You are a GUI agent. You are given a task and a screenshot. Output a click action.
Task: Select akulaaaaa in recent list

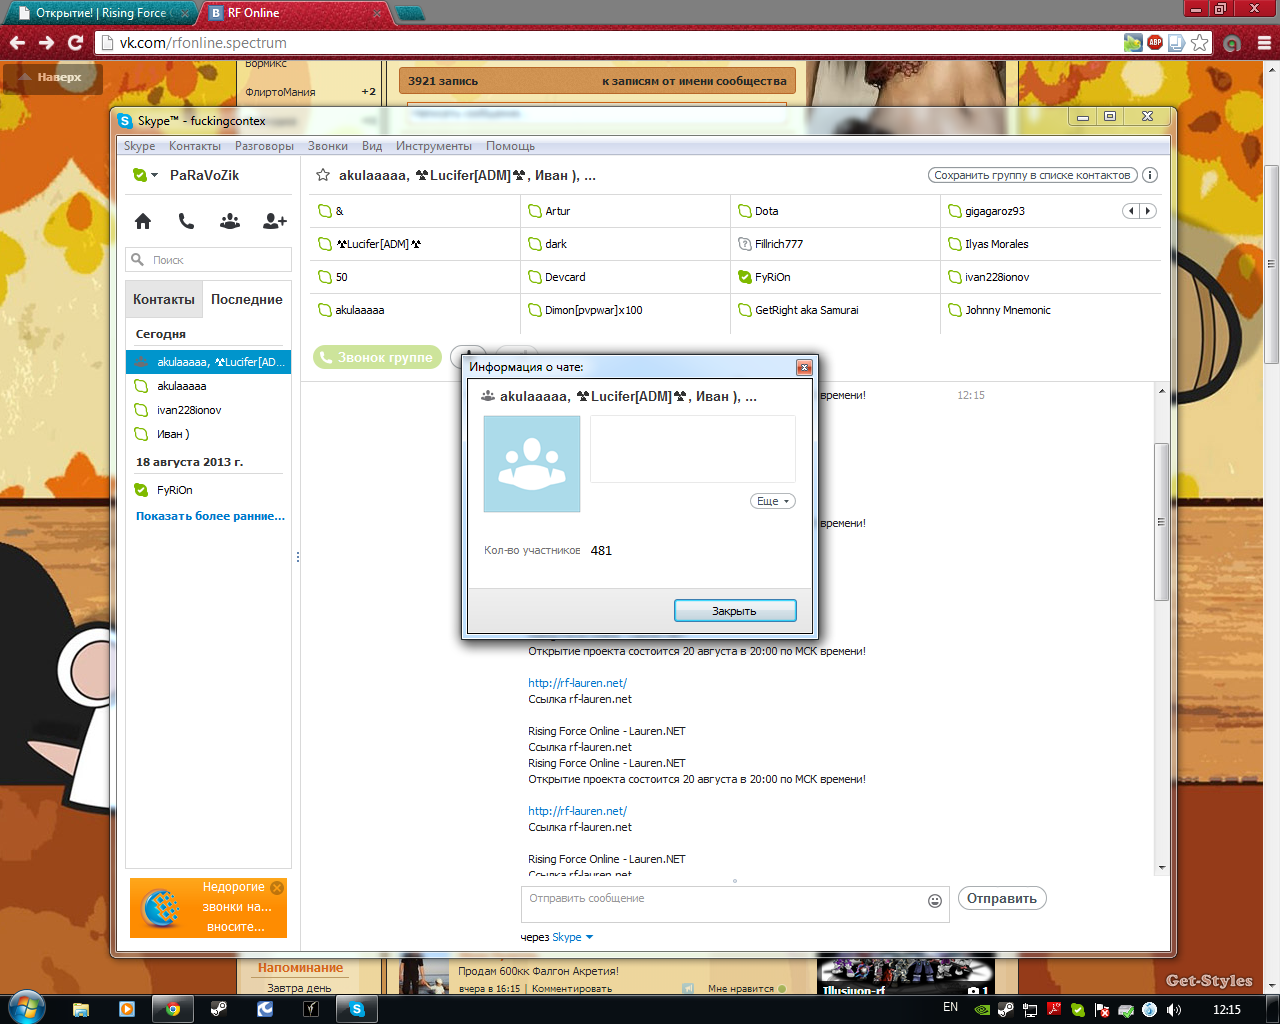pyautogui.click(x=208, y=386)
